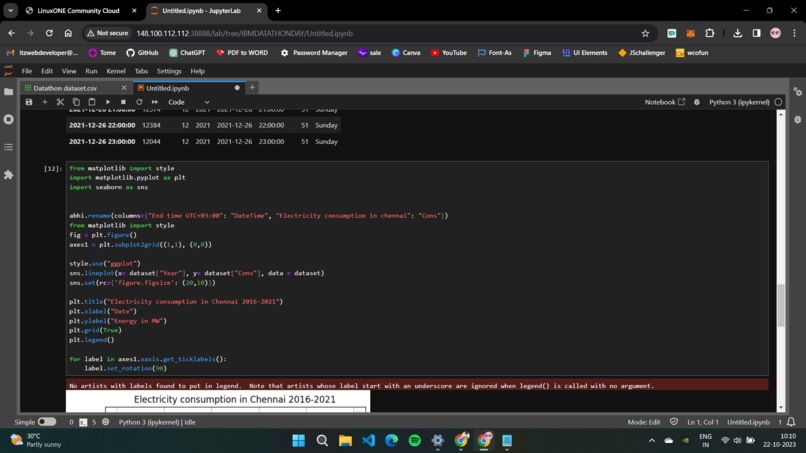Open the Kernel menu
806x453 pixels.
click(x=116, y=71)
